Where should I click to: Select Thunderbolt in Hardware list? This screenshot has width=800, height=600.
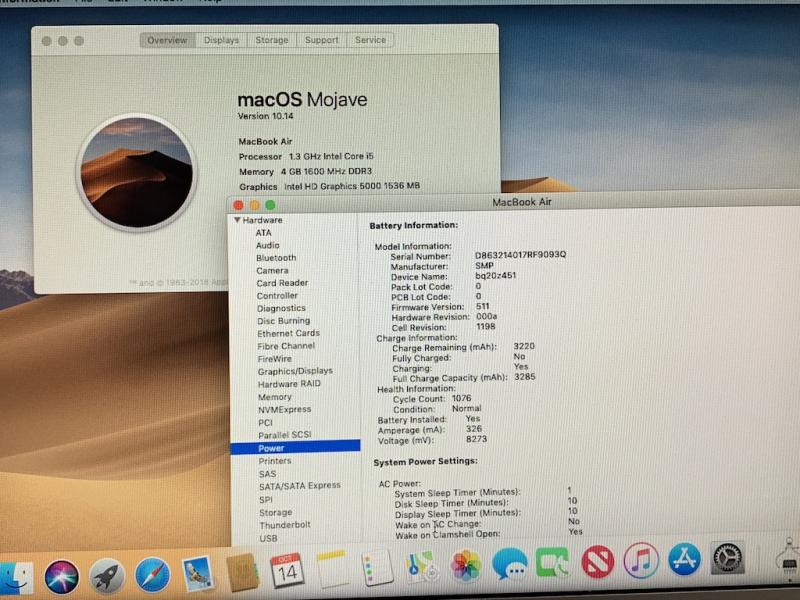pyautogui.click(x=285, y=524)
